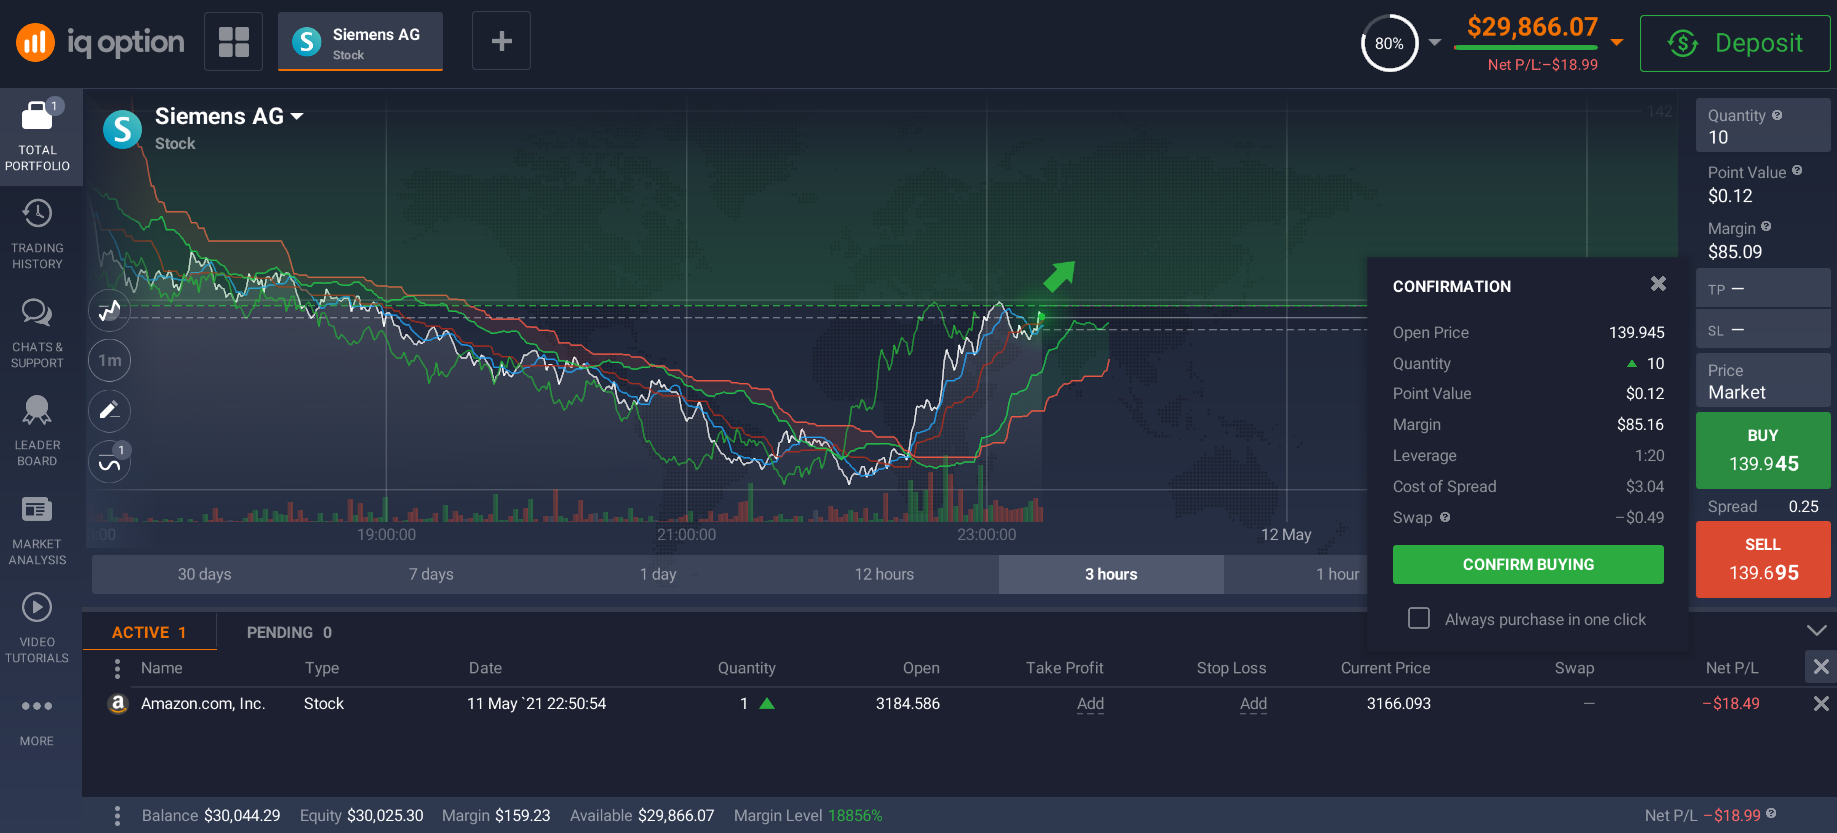Select the drawing pencil tool

(x=110, y=411)
